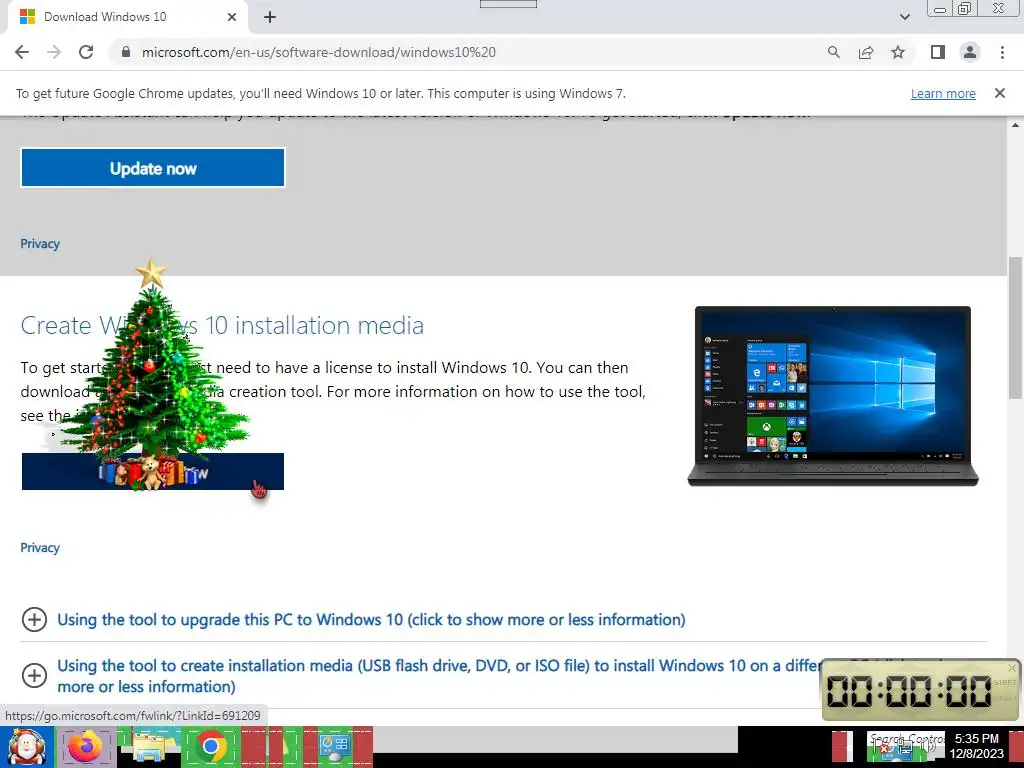Click the taskbar clock showing 5:35 PM
The height and width of the screenshot is (768, 1024).
976,746
